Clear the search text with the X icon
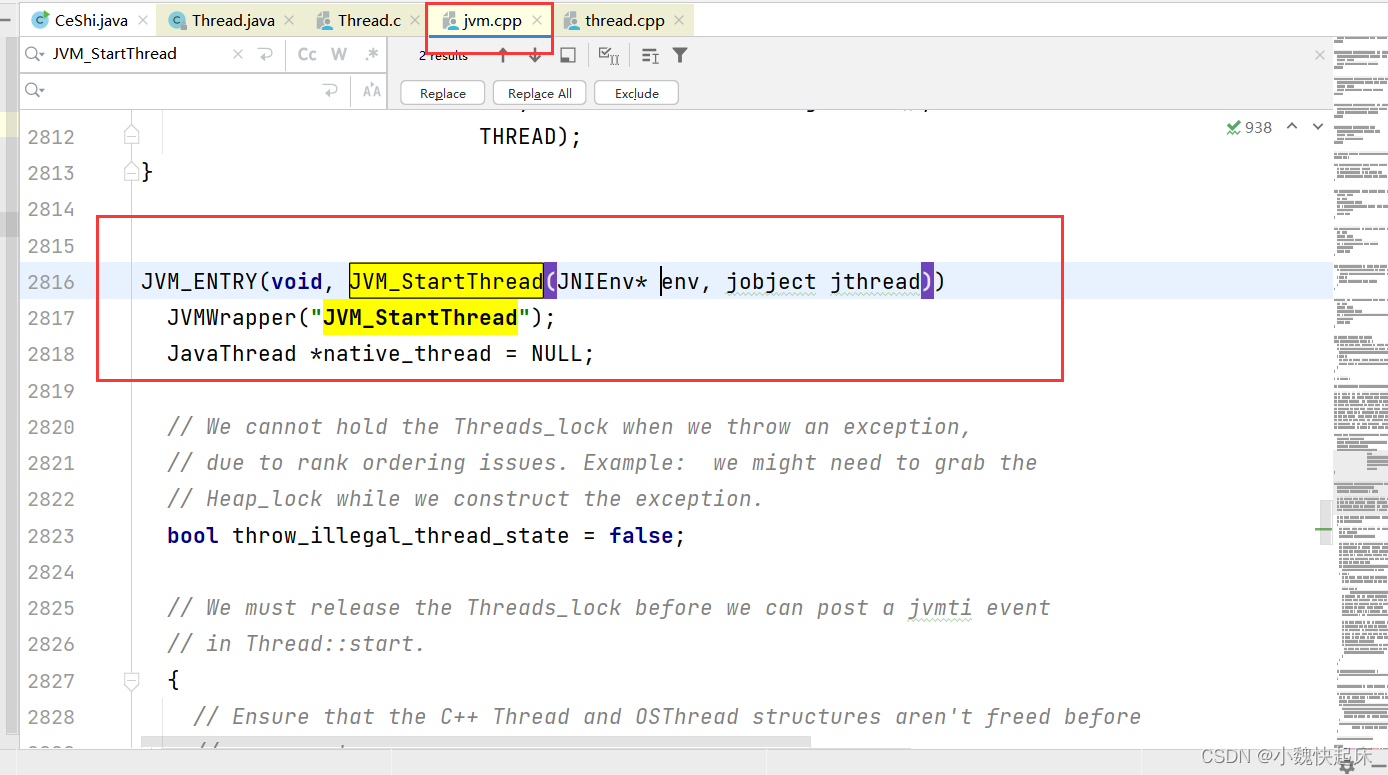This screenshot has width=1388, height=775. tap(238, 54)
